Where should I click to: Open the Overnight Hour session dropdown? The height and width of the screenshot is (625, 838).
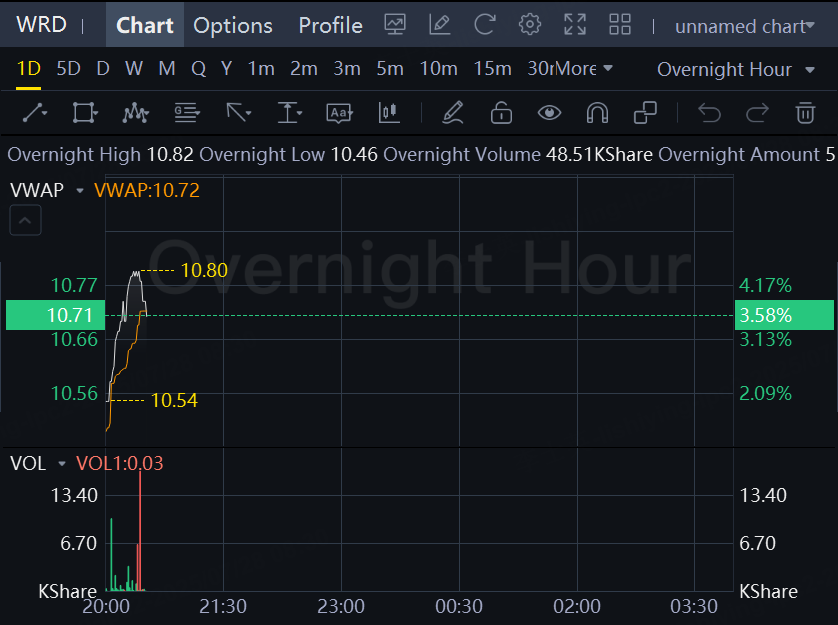[x=736, y=70]
